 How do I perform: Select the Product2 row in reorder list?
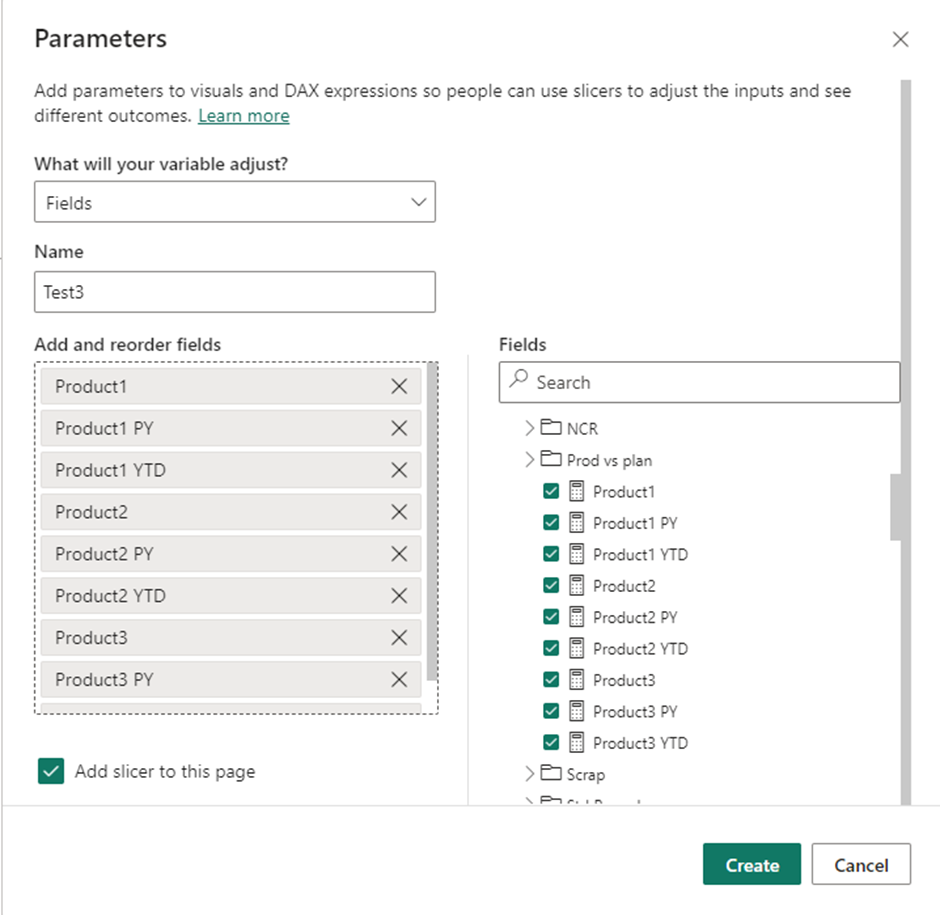pyautogui.click(x=231, y=512)
